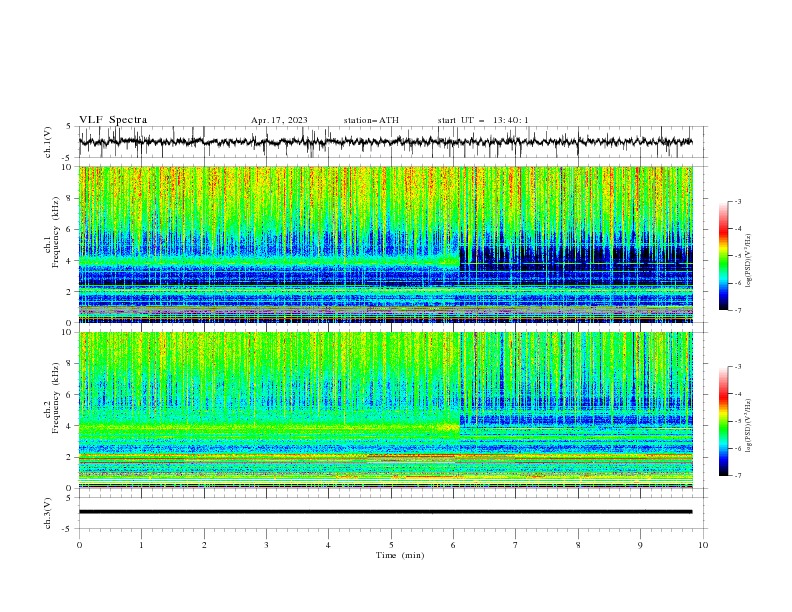Viewport: 792px width, 612px height.
Task: Click the ch.2 spectrogram plot
Action: click(x=385, y=410)
